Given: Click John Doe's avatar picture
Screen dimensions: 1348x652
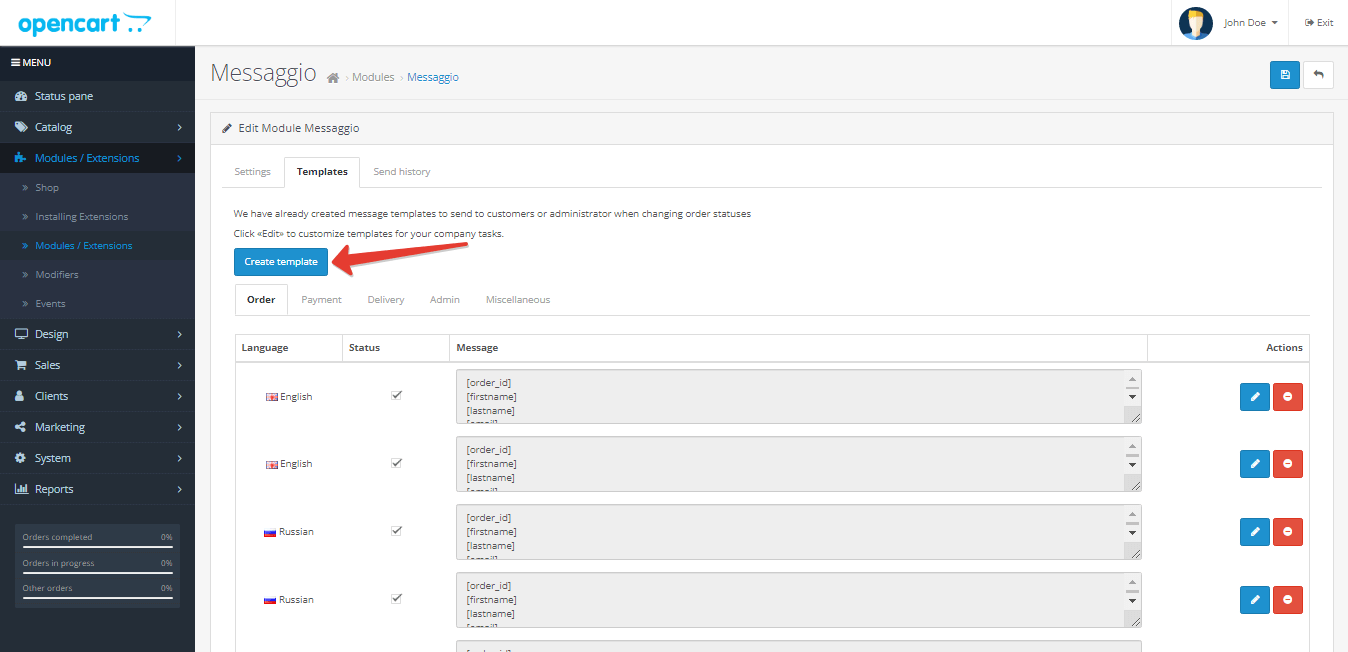Looking at the screenshot, I should coord(1196,23).
